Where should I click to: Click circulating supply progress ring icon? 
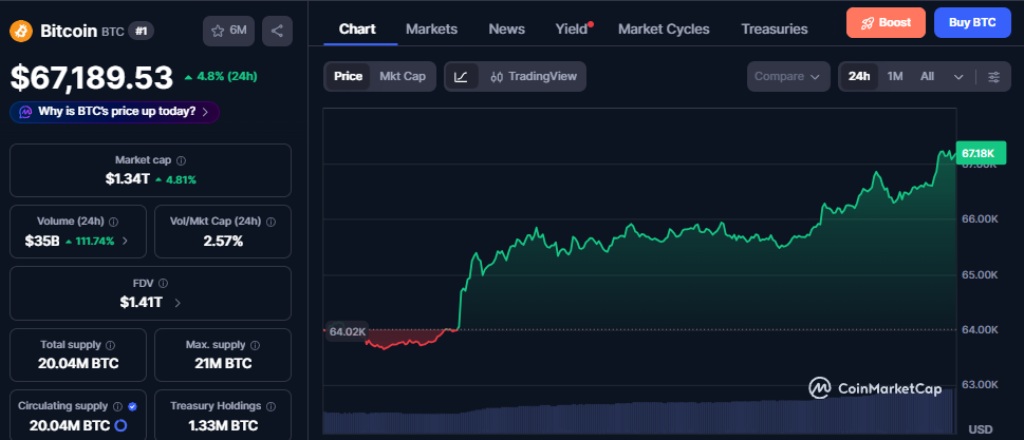[x=121, y=426]
